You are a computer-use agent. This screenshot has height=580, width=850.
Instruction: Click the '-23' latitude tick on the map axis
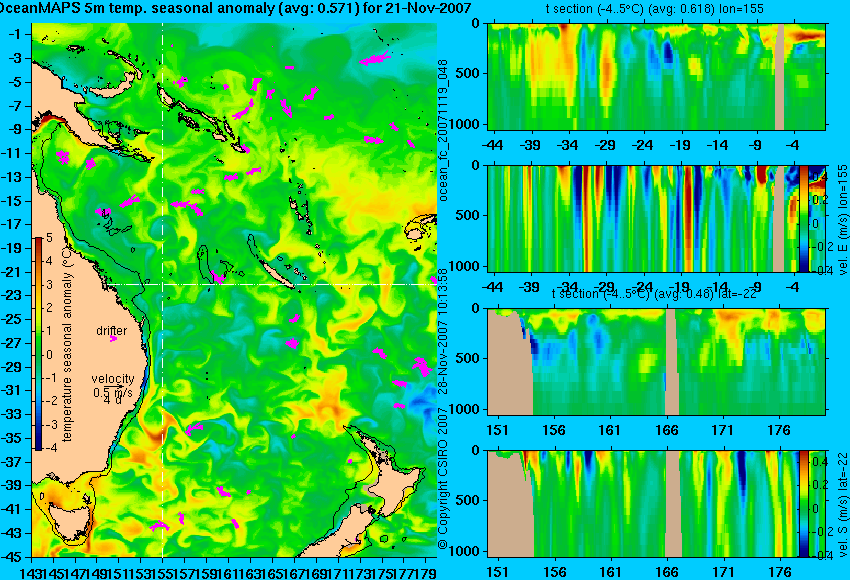click(14, 295)
